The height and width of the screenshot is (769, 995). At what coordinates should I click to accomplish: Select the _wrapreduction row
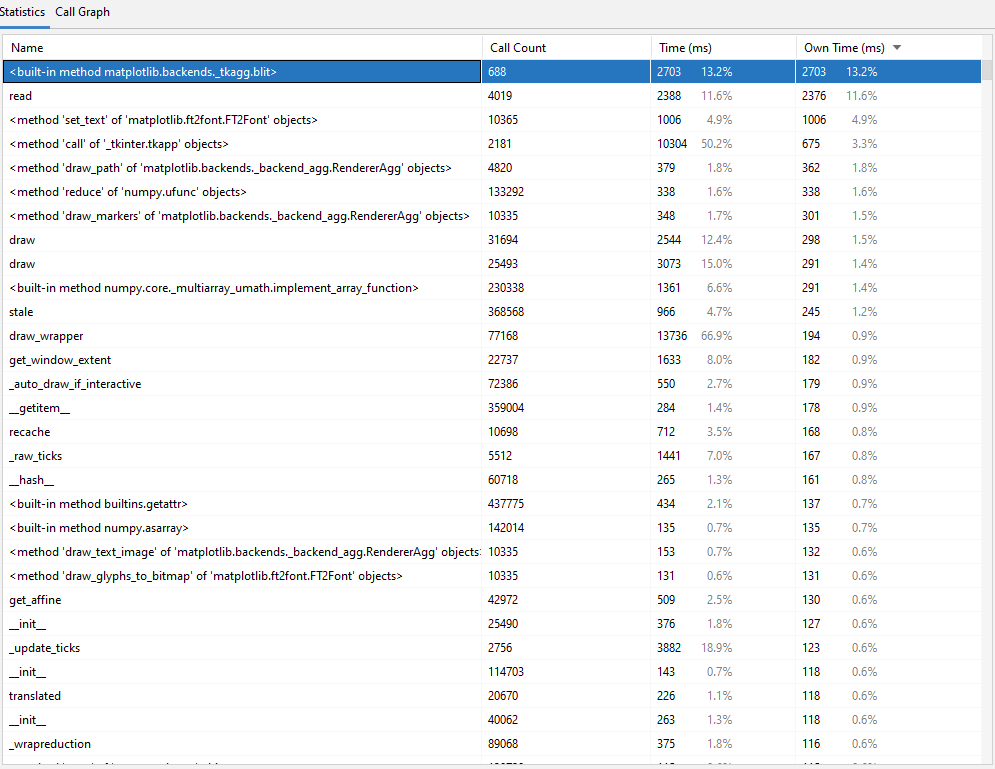point(492,744)
